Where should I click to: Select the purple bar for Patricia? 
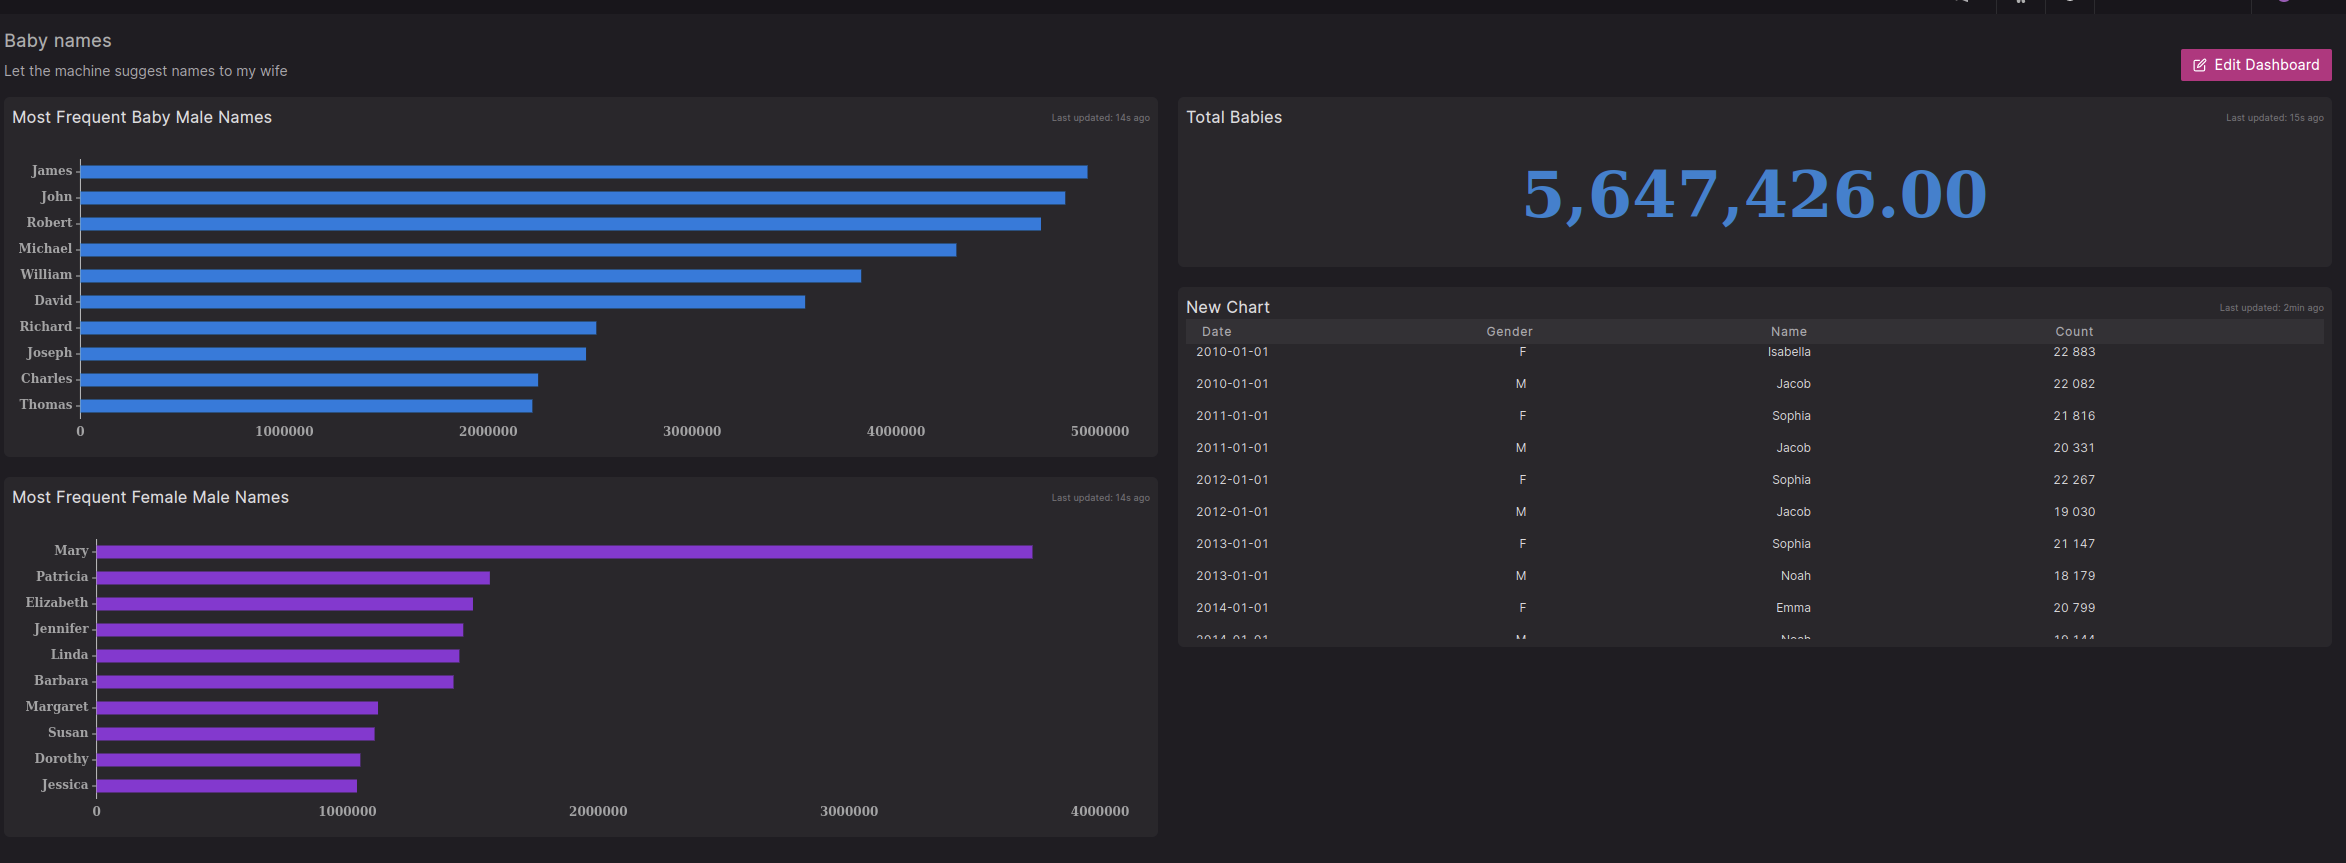[x=293, y=578]
